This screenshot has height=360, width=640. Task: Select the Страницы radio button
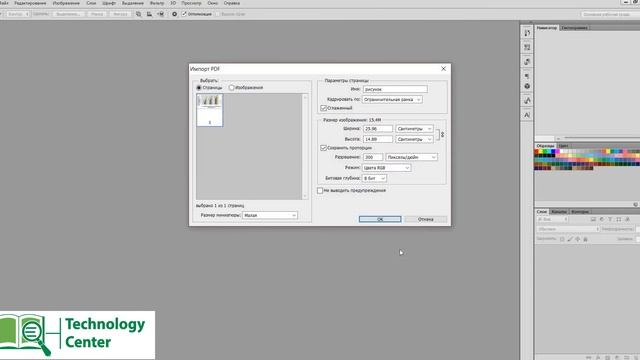click(199, 88)
